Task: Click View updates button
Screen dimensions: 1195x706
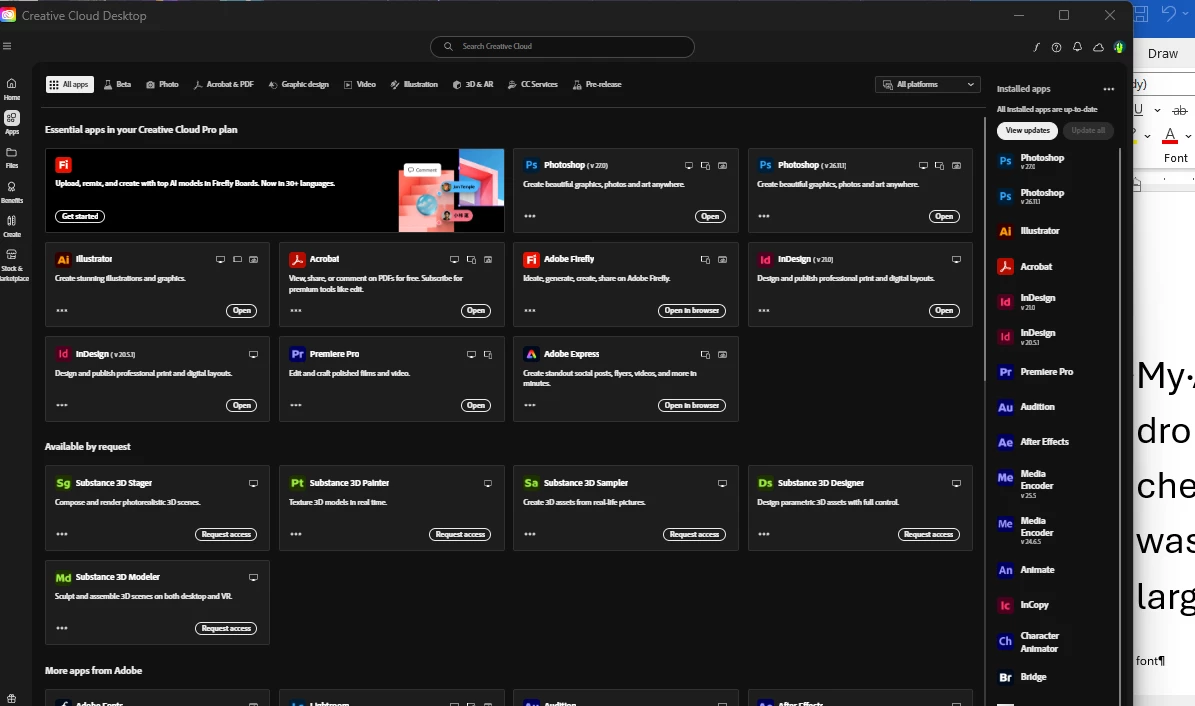Action: [1027, 130]
